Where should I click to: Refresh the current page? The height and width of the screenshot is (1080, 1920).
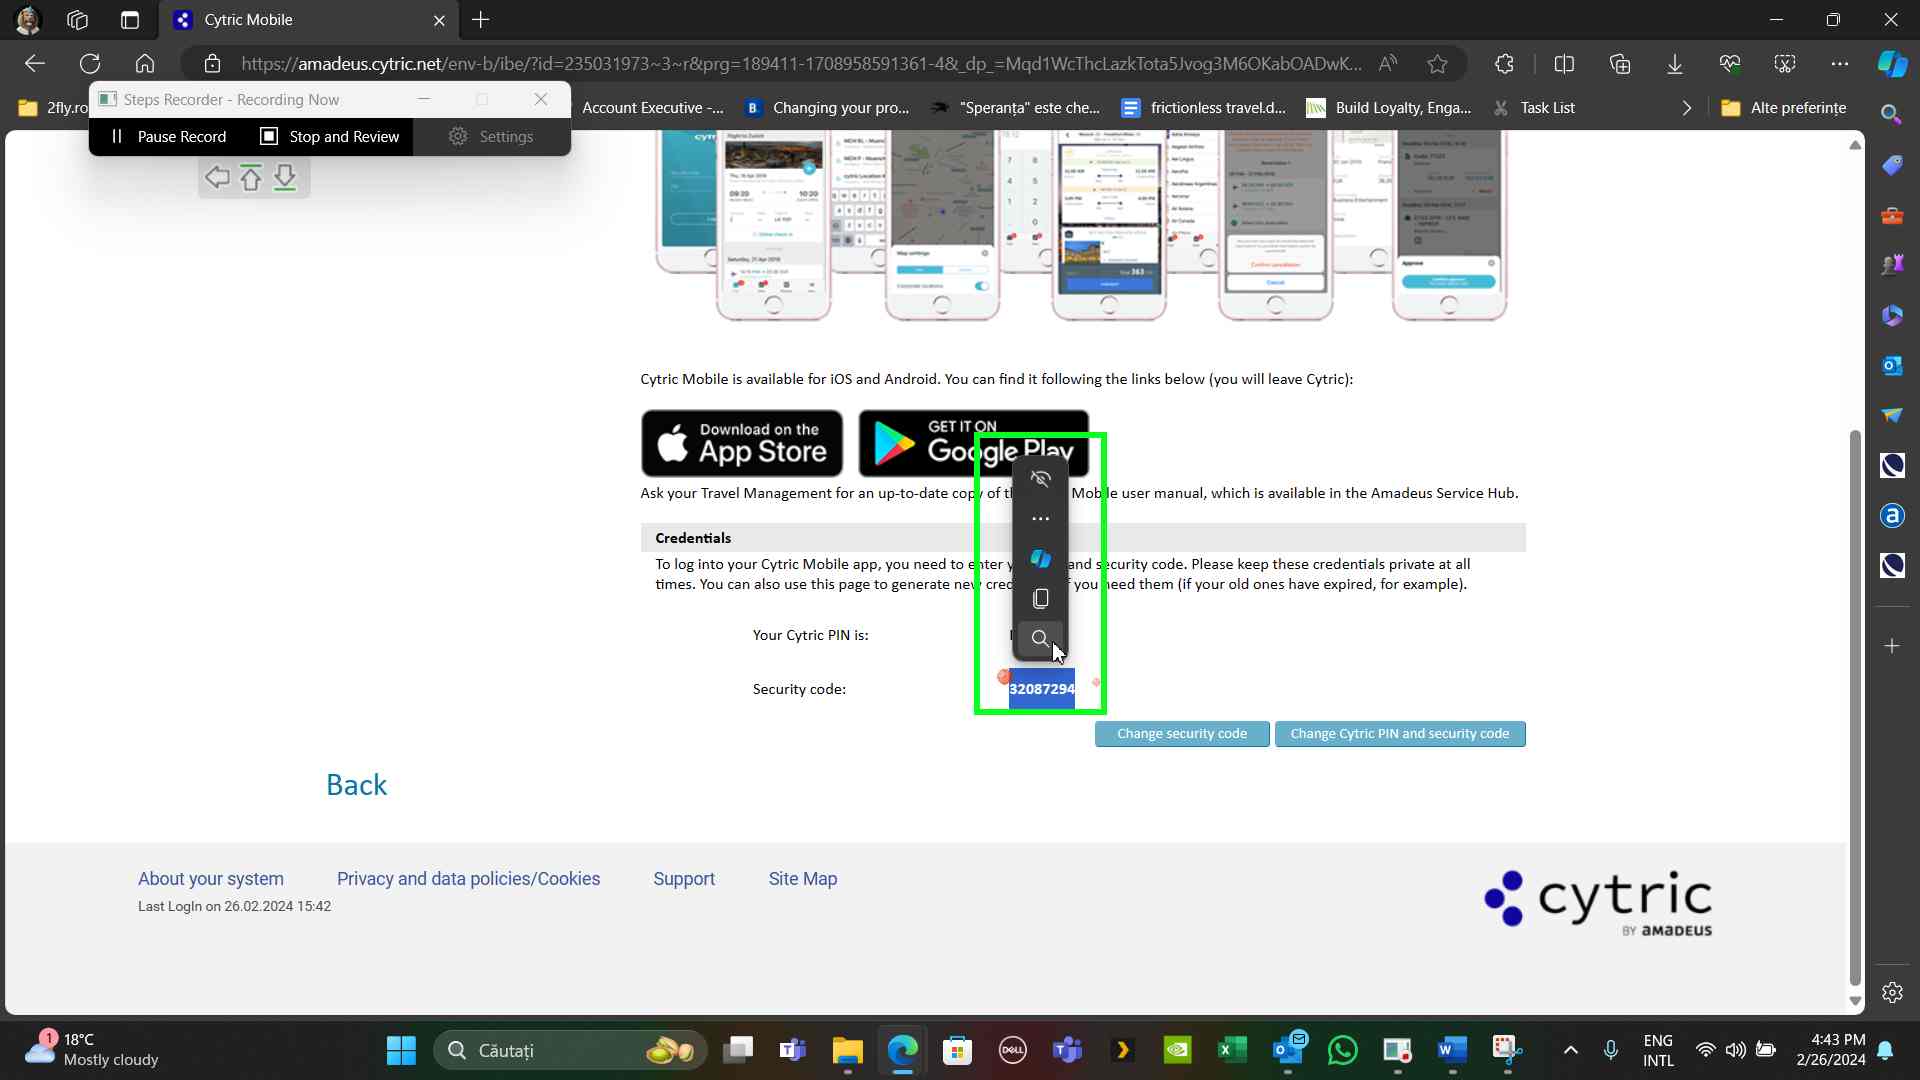click(x=90, y=64)
